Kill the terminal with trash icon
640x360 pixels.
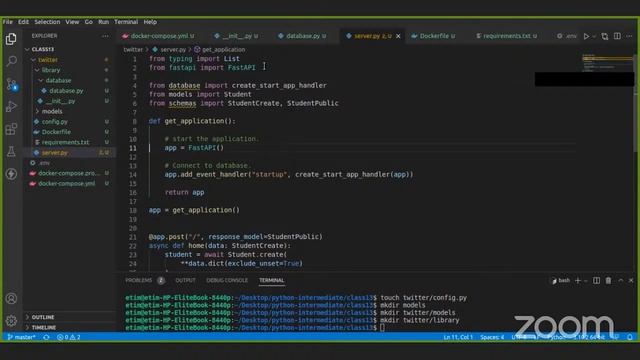point(608,280)
